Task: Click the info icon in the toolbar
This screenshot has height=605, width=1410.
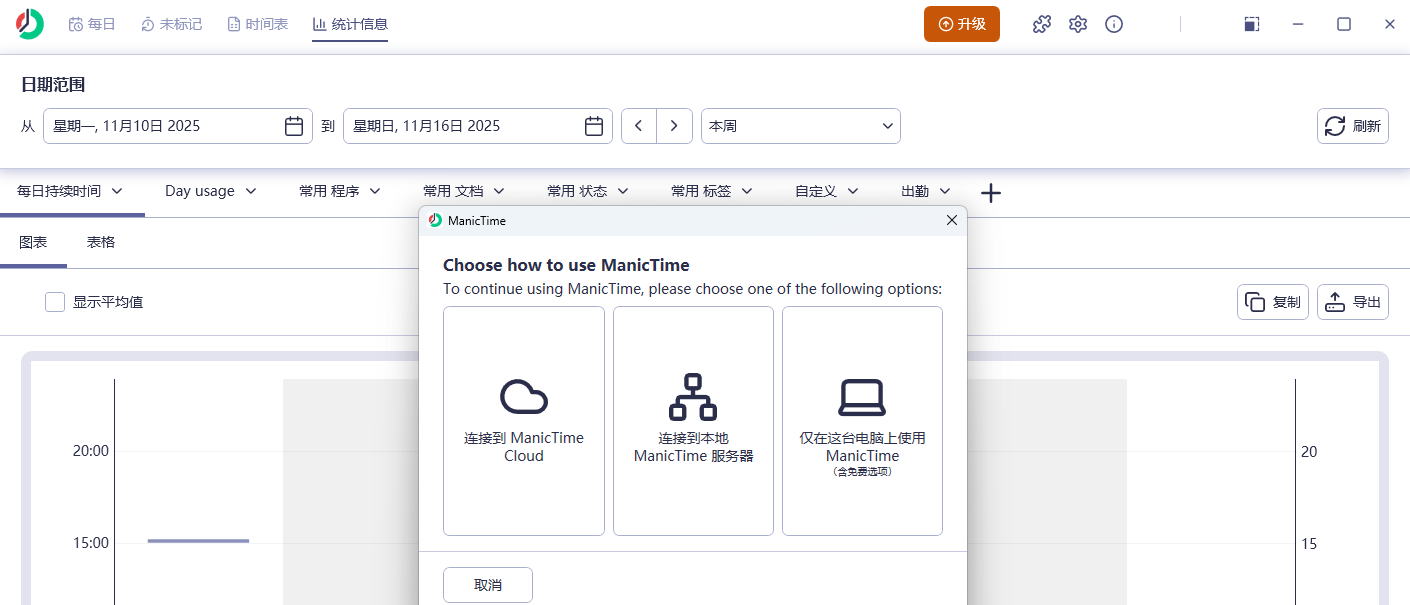Action: 1114,24
